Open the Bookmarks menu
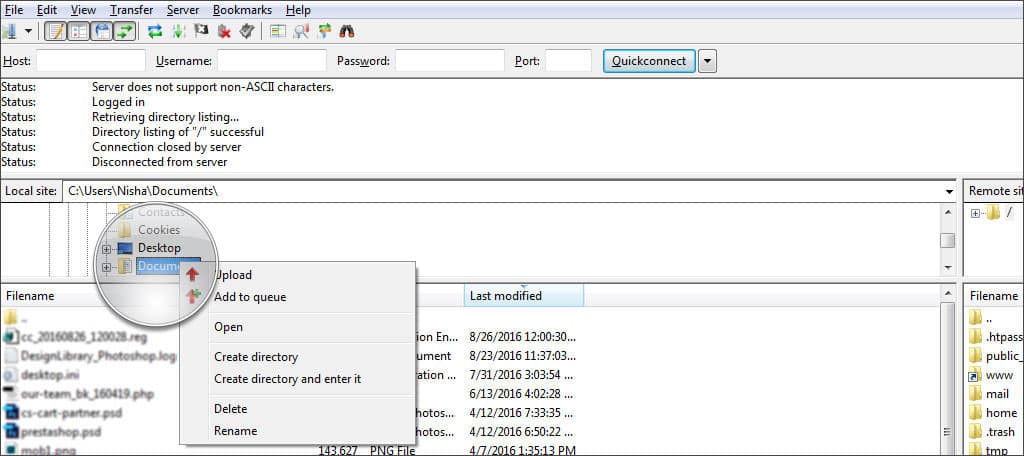This screenshot has width=1024, height=456. pos(242,10)
